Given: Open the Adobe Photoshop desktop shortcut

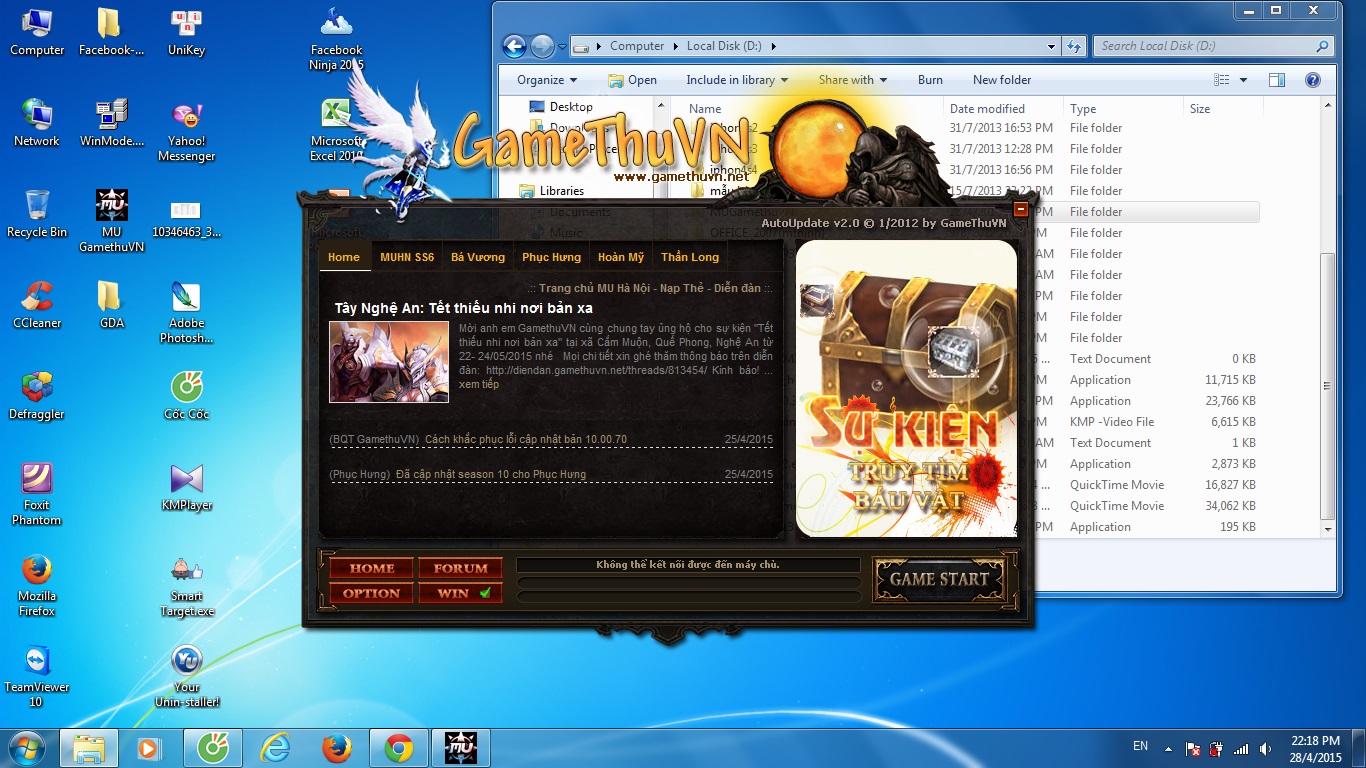Looking at the screenshot, I should click(186, 312).
